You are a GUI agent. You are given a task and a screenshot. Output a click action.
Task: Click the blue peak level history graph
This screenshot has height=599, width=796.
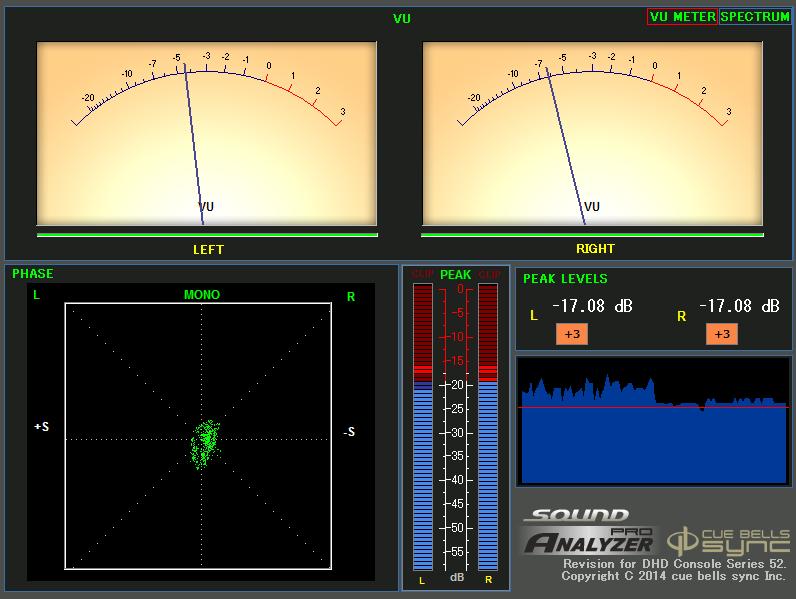[x=652, y=420]
